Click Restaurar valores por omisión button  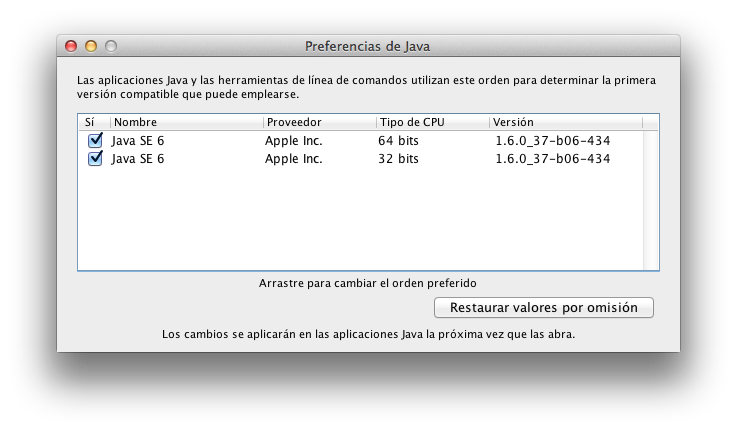544,307
